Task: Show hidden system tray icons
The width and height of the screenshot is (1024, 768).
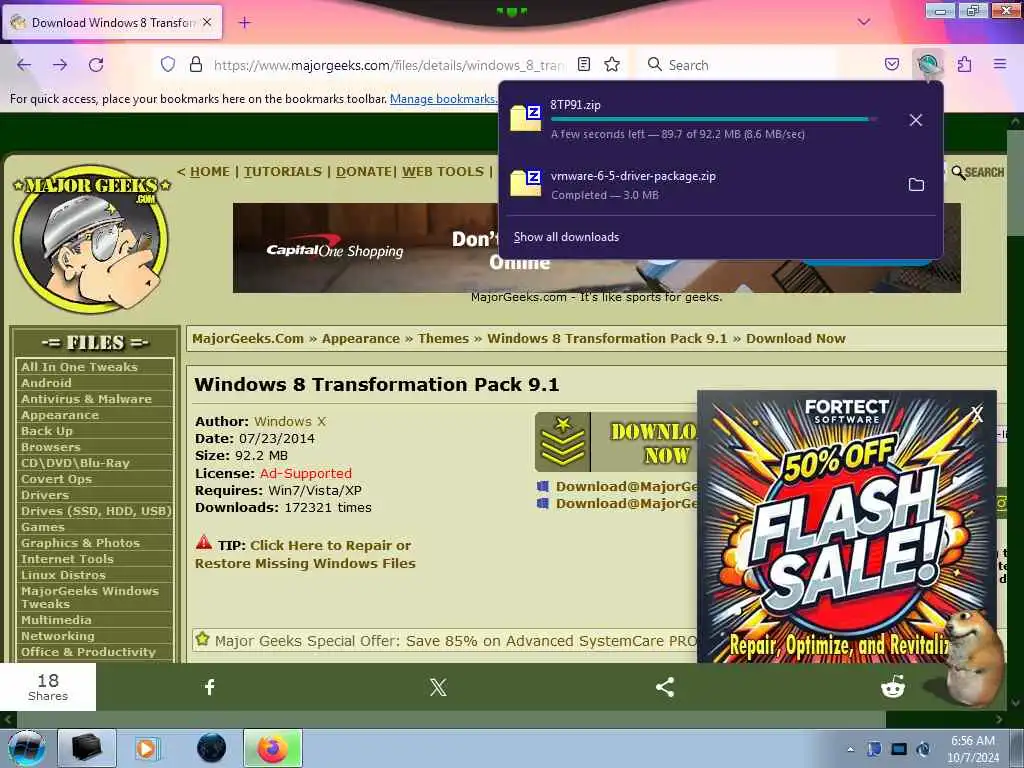Action: coord(850,750)
